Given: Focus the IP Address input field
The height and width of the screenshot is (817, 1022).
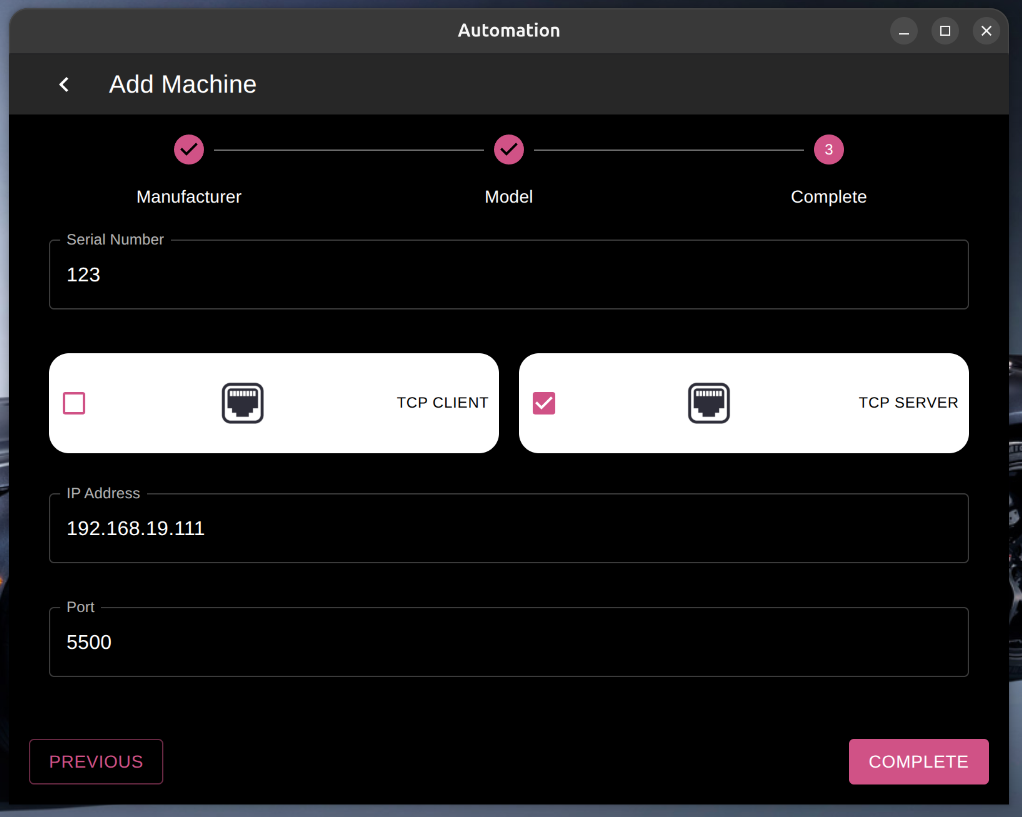Looking at the screenshot, I should click(509, 528).
